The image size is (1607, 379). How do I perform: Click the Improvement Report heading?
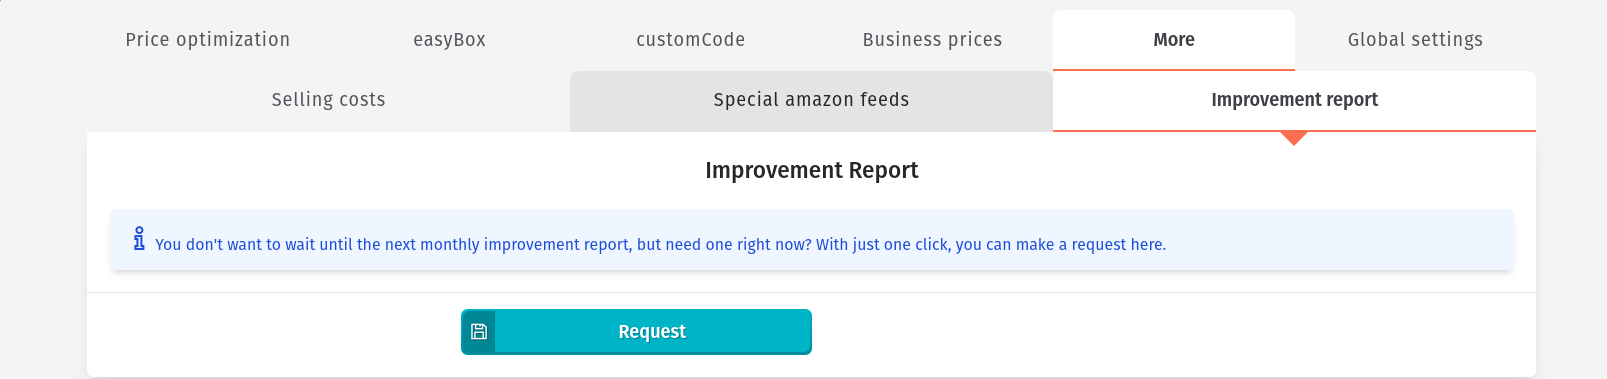[x=811, y=170]
